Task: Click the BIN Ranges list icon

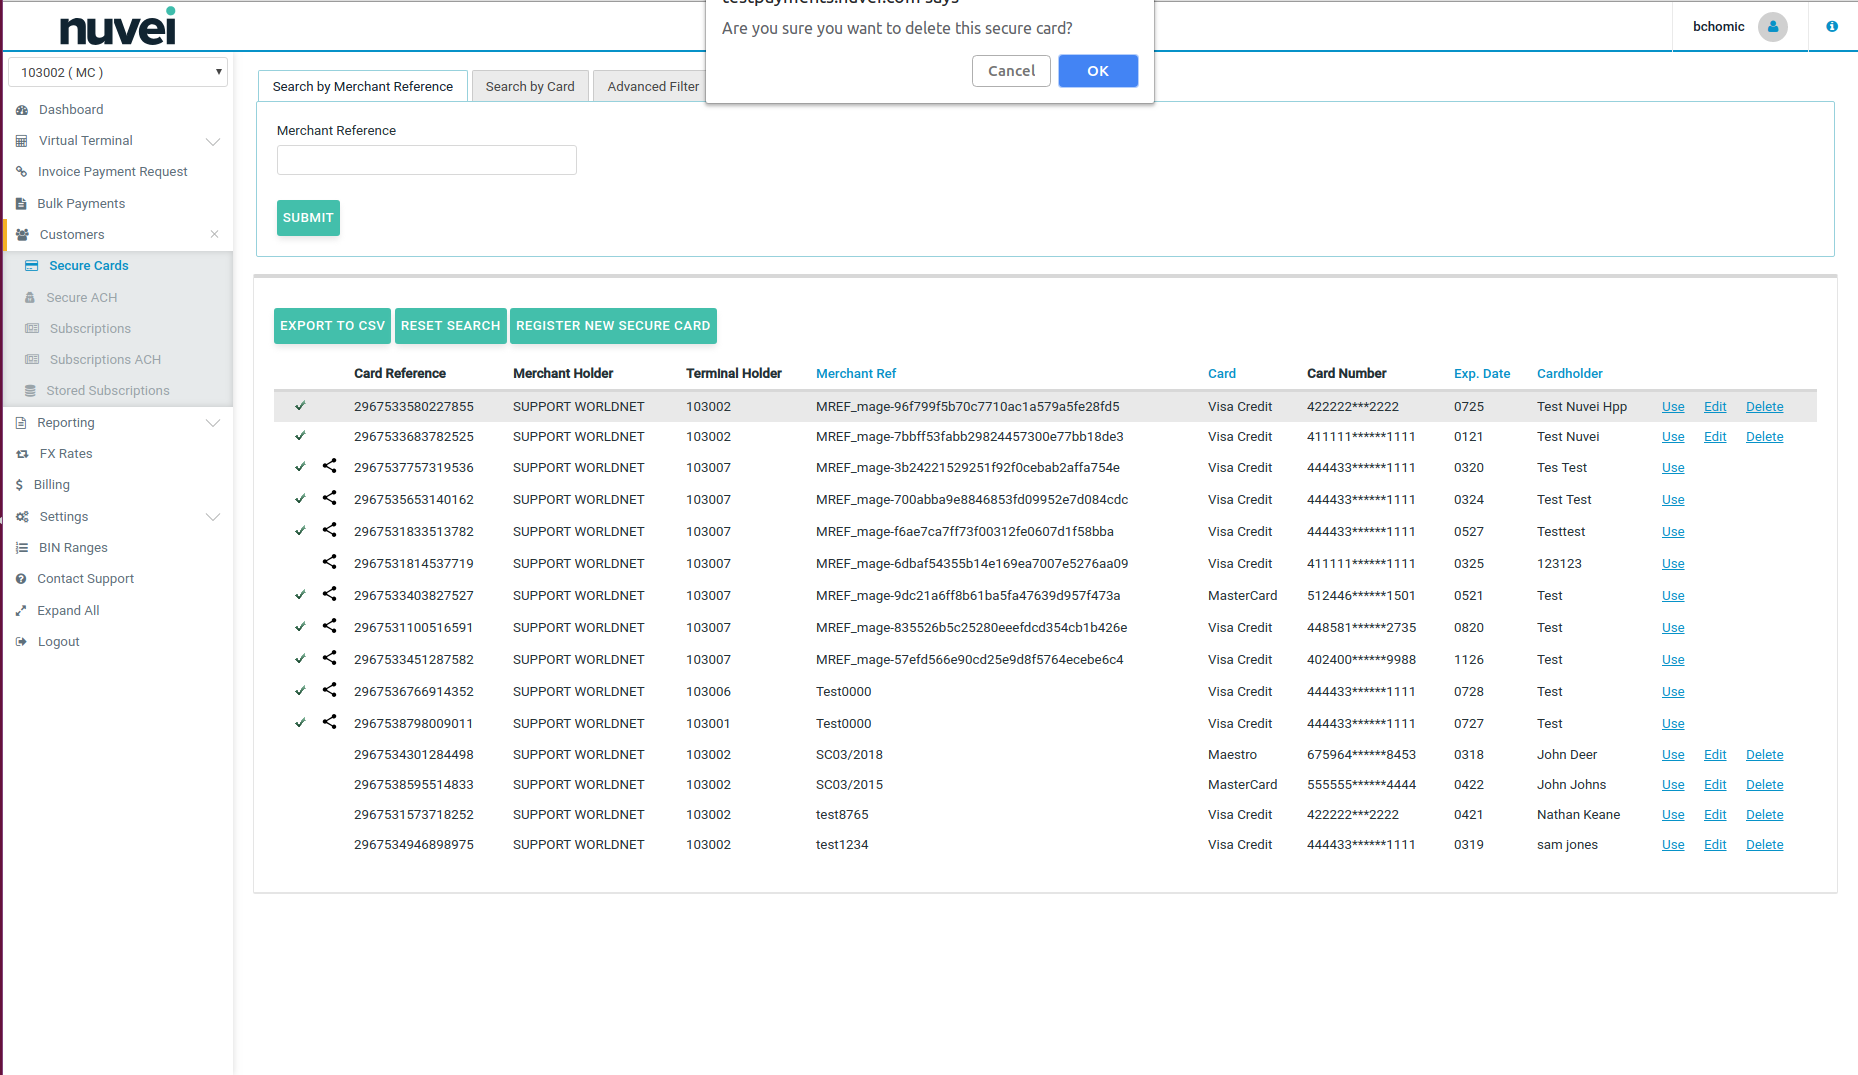Action: (22, 548)
